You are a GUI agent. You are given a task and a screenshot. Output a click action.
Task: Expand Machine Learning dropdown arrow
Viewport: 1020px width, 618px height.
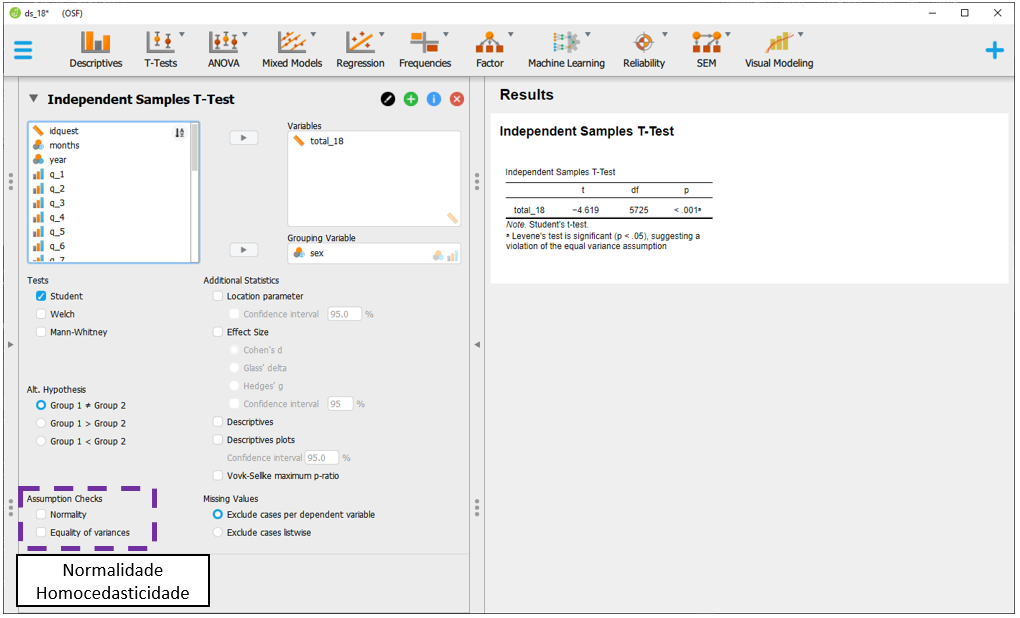coord(587,34)
